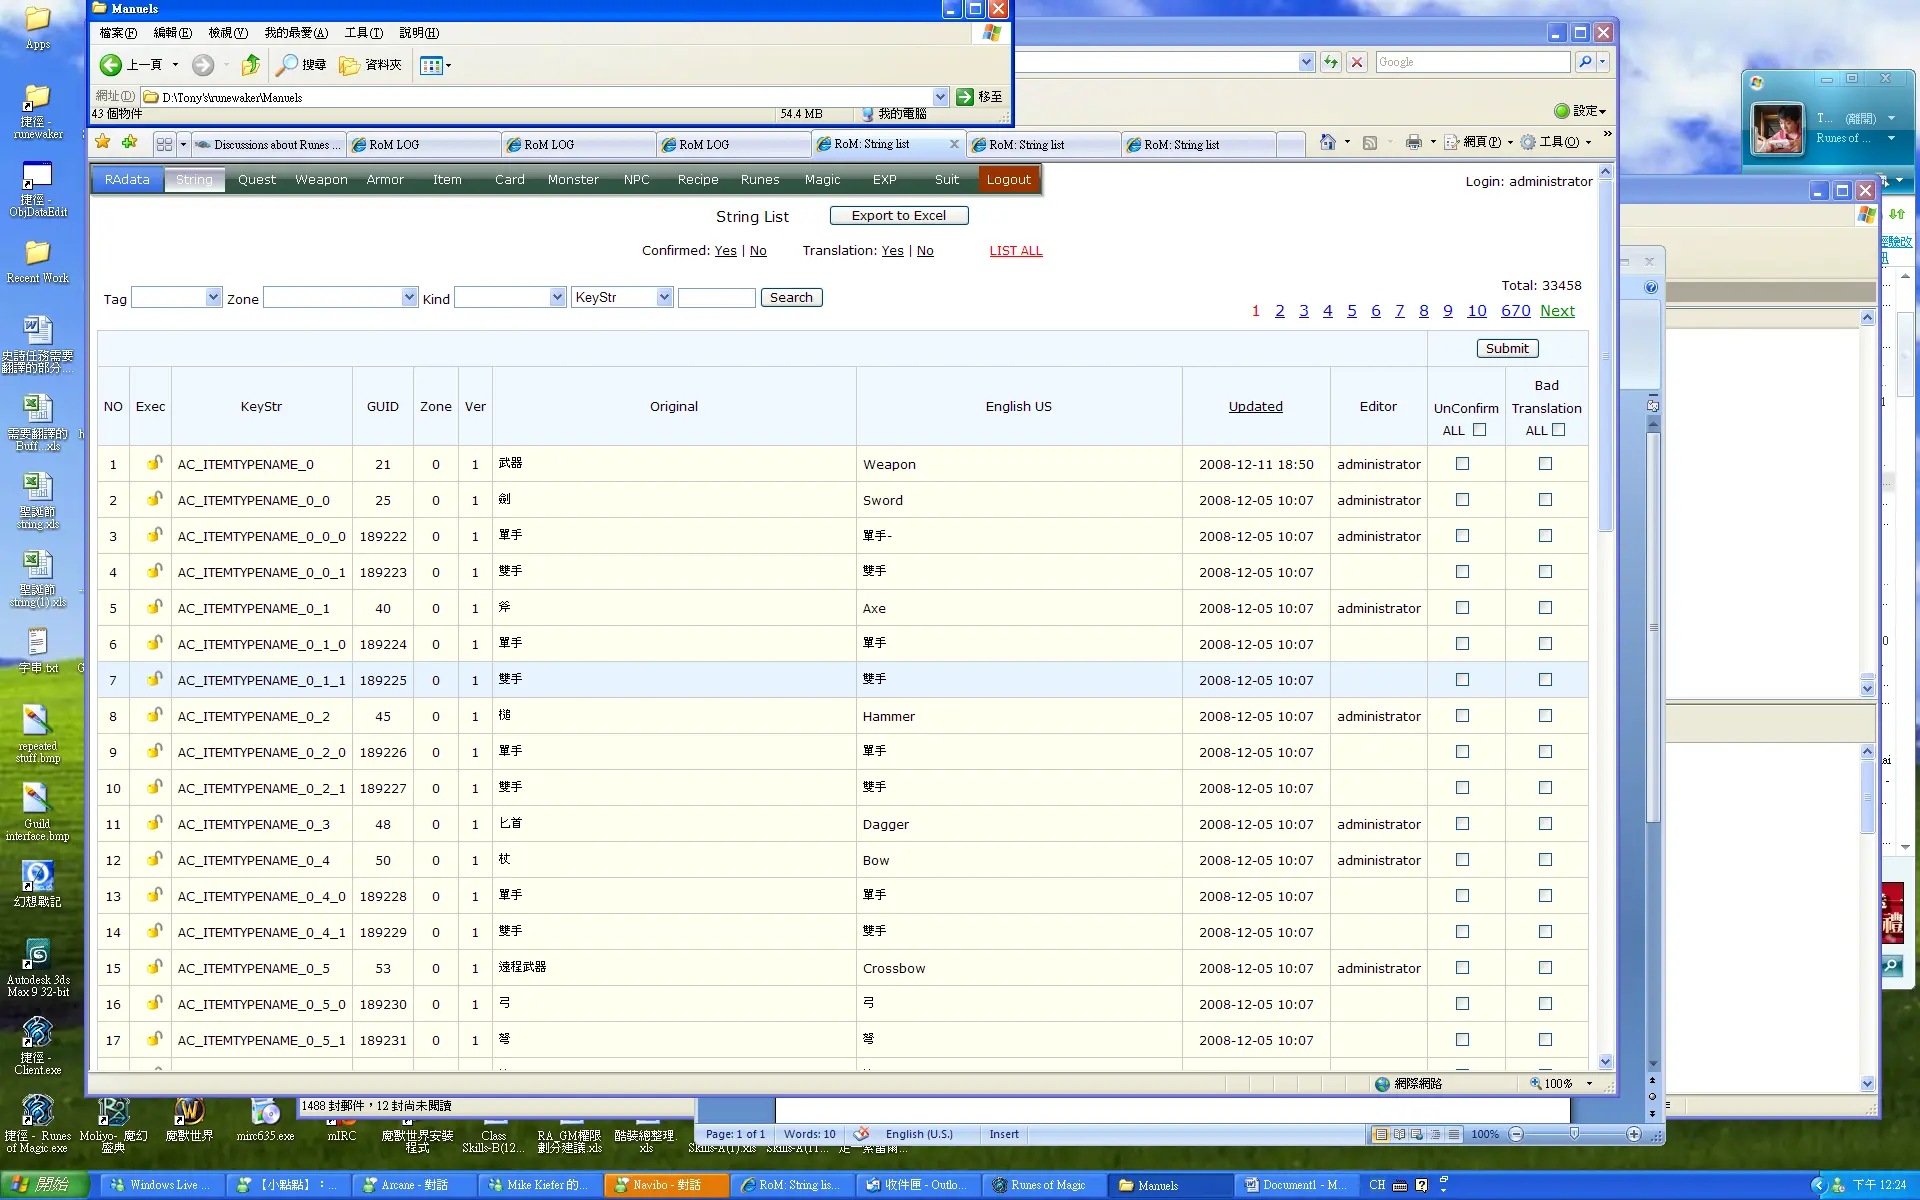Tick the Bad Translation ALL checkbox
This screenshot has height=1200, width=1920.
pyautogui.click(x=1558, y=430)
